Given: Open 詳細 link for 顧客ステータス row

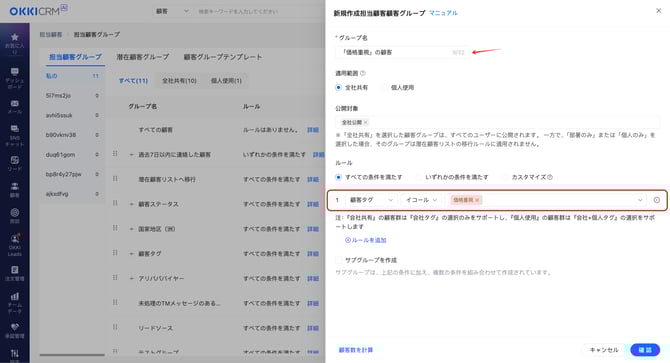Looking at the screenshot, I should [x=313, y=204].
